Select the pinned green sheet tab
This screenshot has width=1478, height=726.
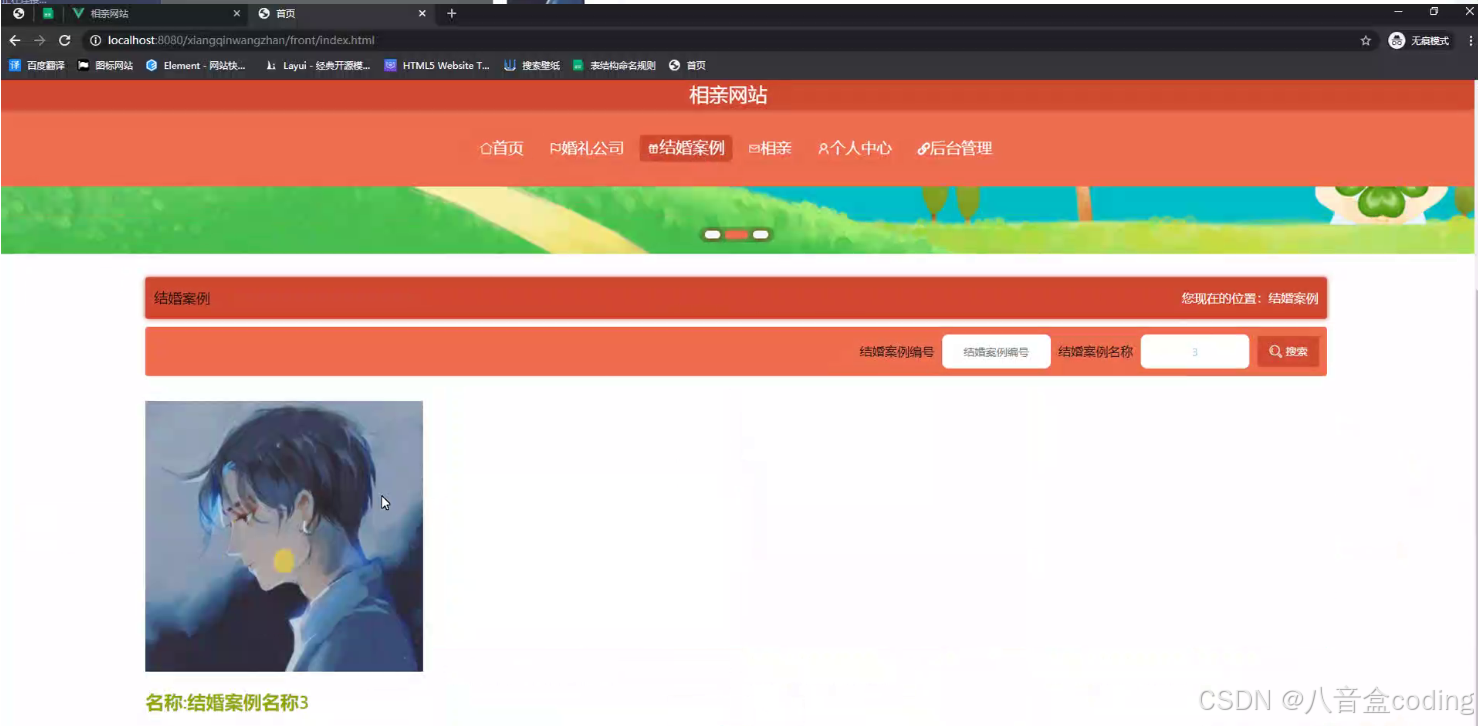coord(47,14)
